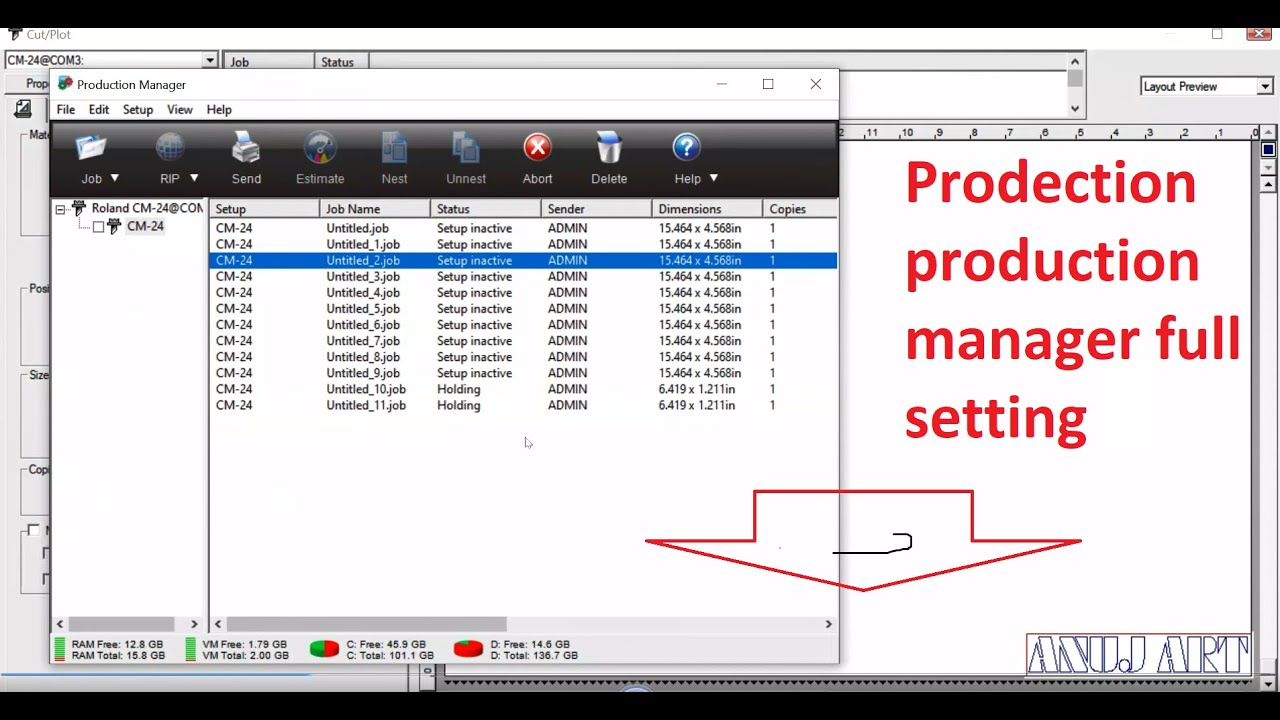Click the D: drive pie chart indicator
Image resolution: width=1280 pixels, height=720 pixels.
tap(469, 649)
